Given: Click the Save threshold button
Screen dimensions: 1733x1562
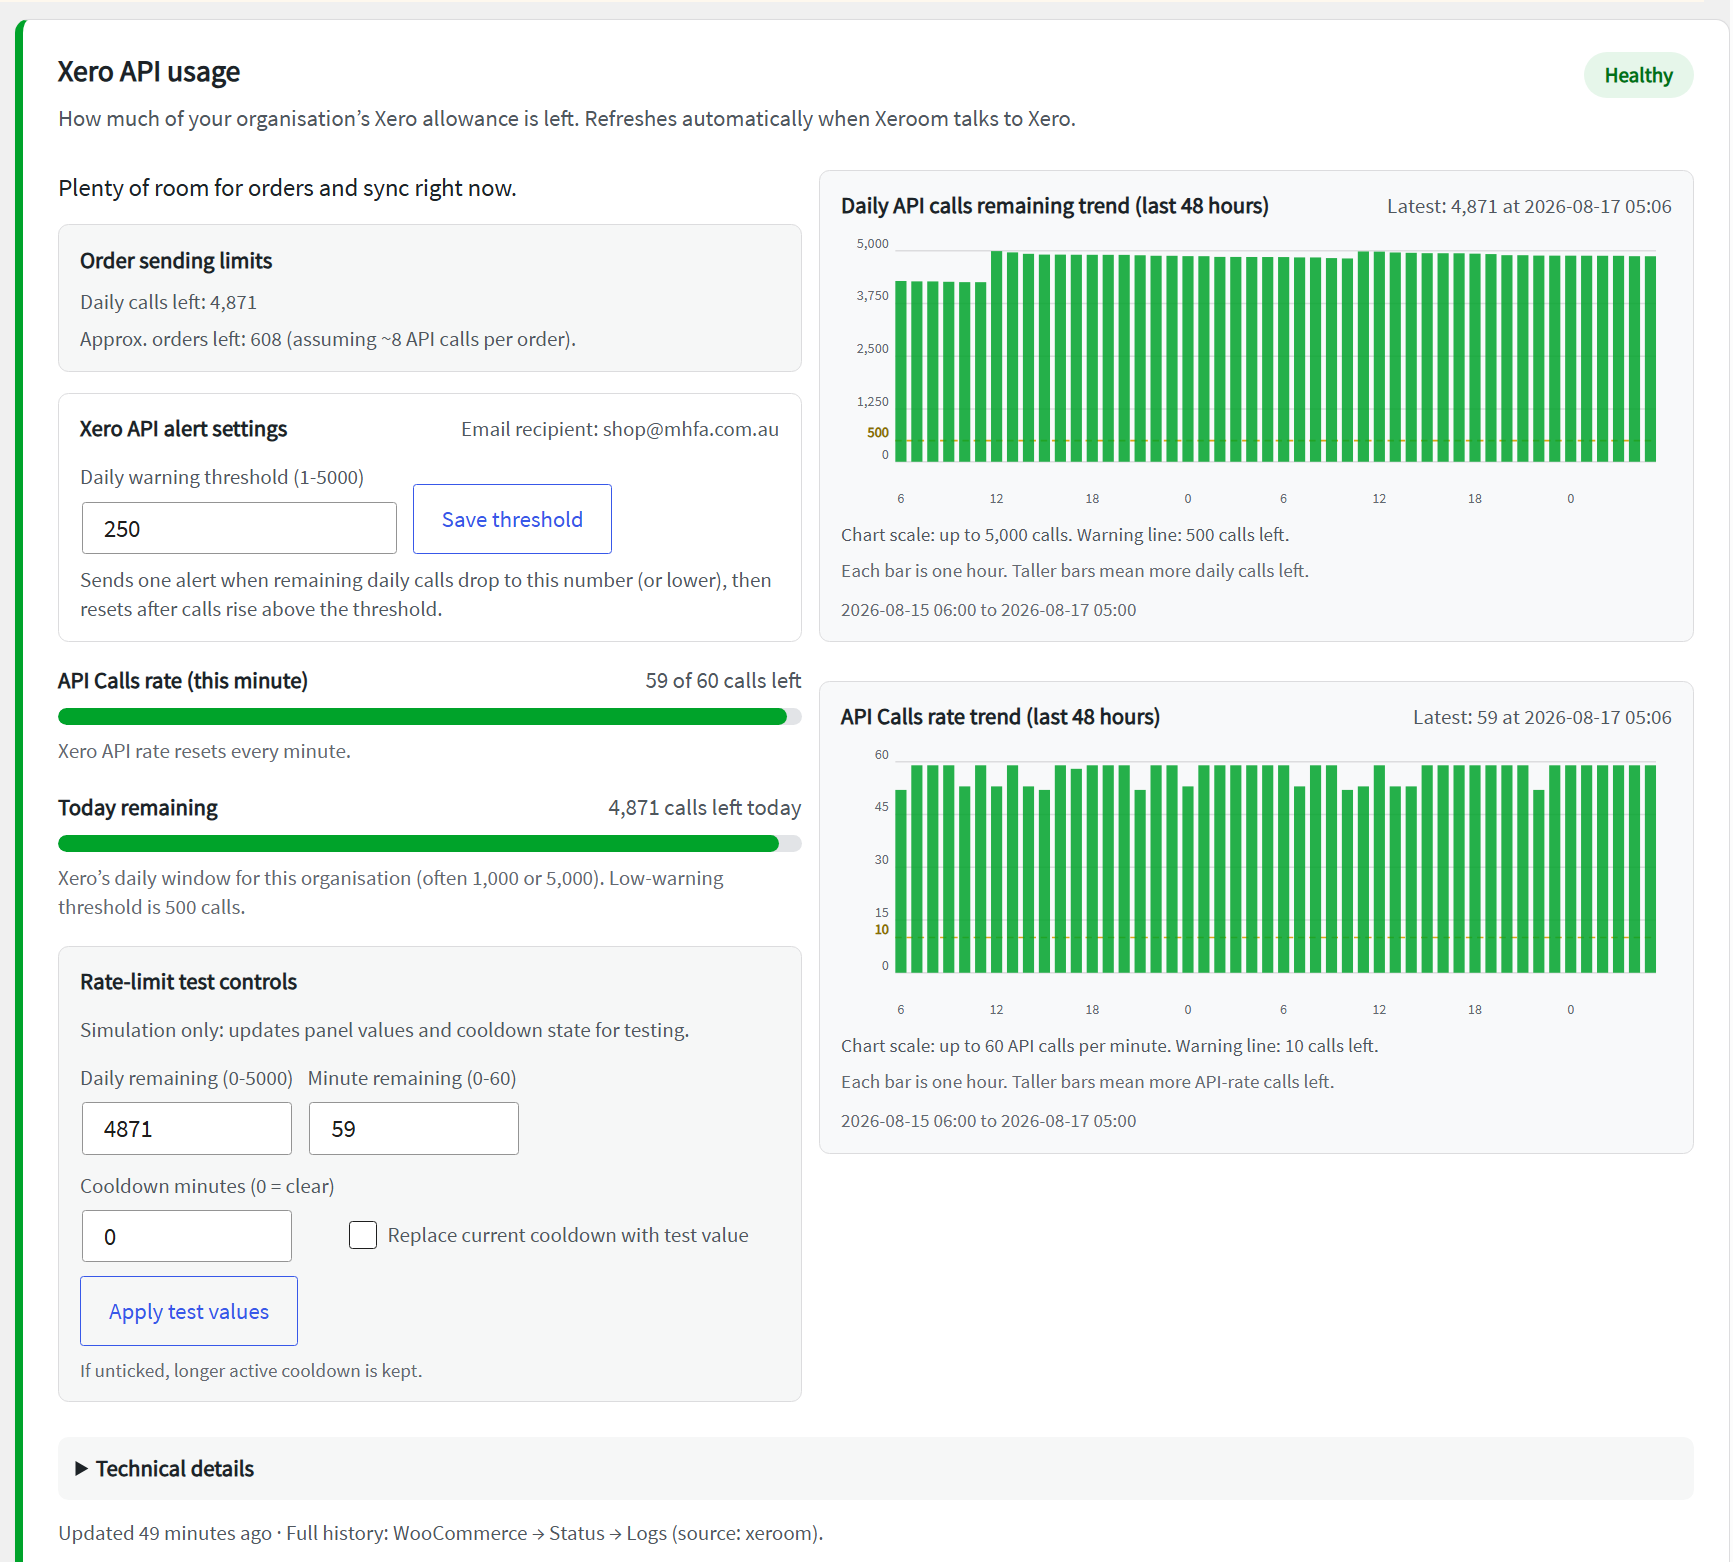Looking at the screenshot, I should pos(512,519).
